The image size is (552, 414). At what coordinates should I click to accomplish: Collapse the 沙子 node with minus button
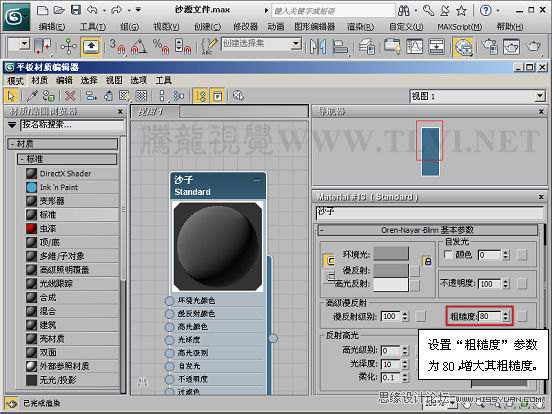click(x=257, y=180)
